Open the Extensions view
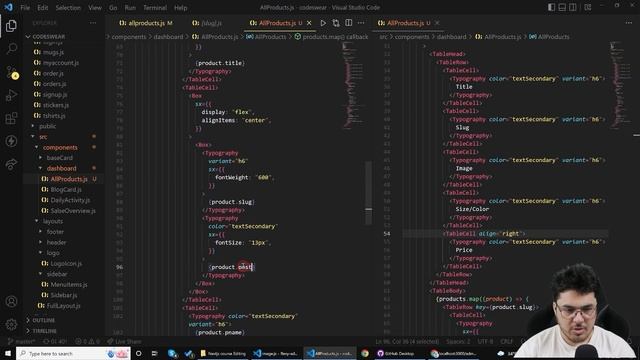Image resolution: width=640 pixels, height=360 pixels. coord(11,118)
